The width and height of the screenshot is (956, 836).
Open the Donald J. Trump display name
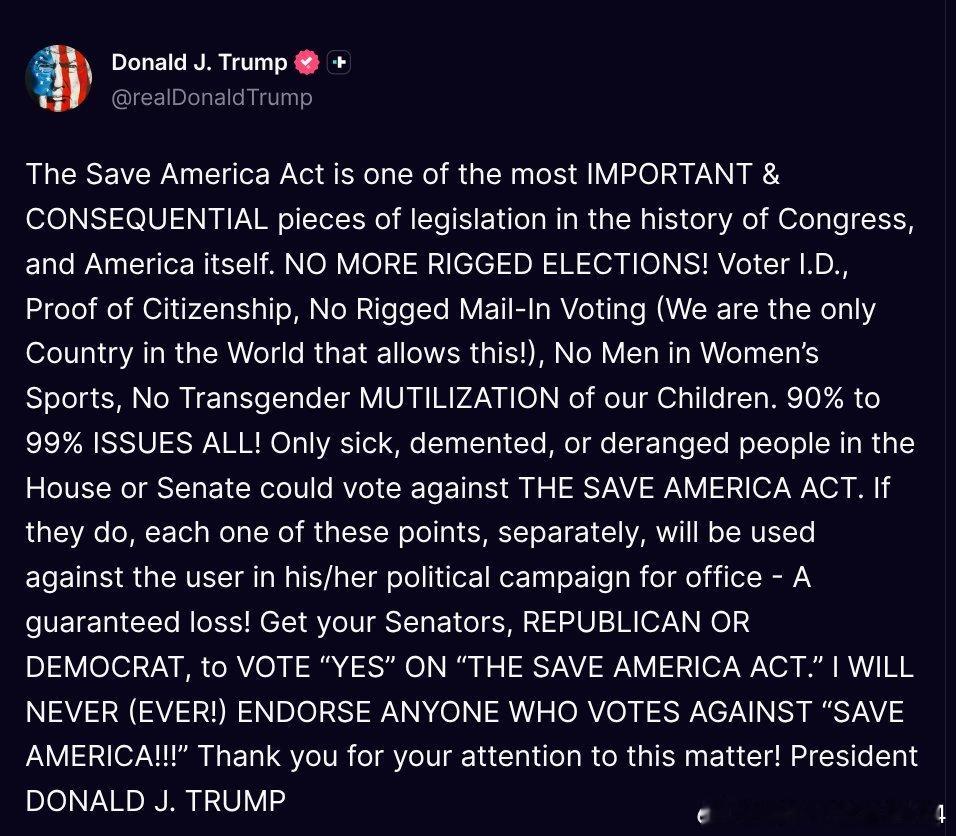199,62
